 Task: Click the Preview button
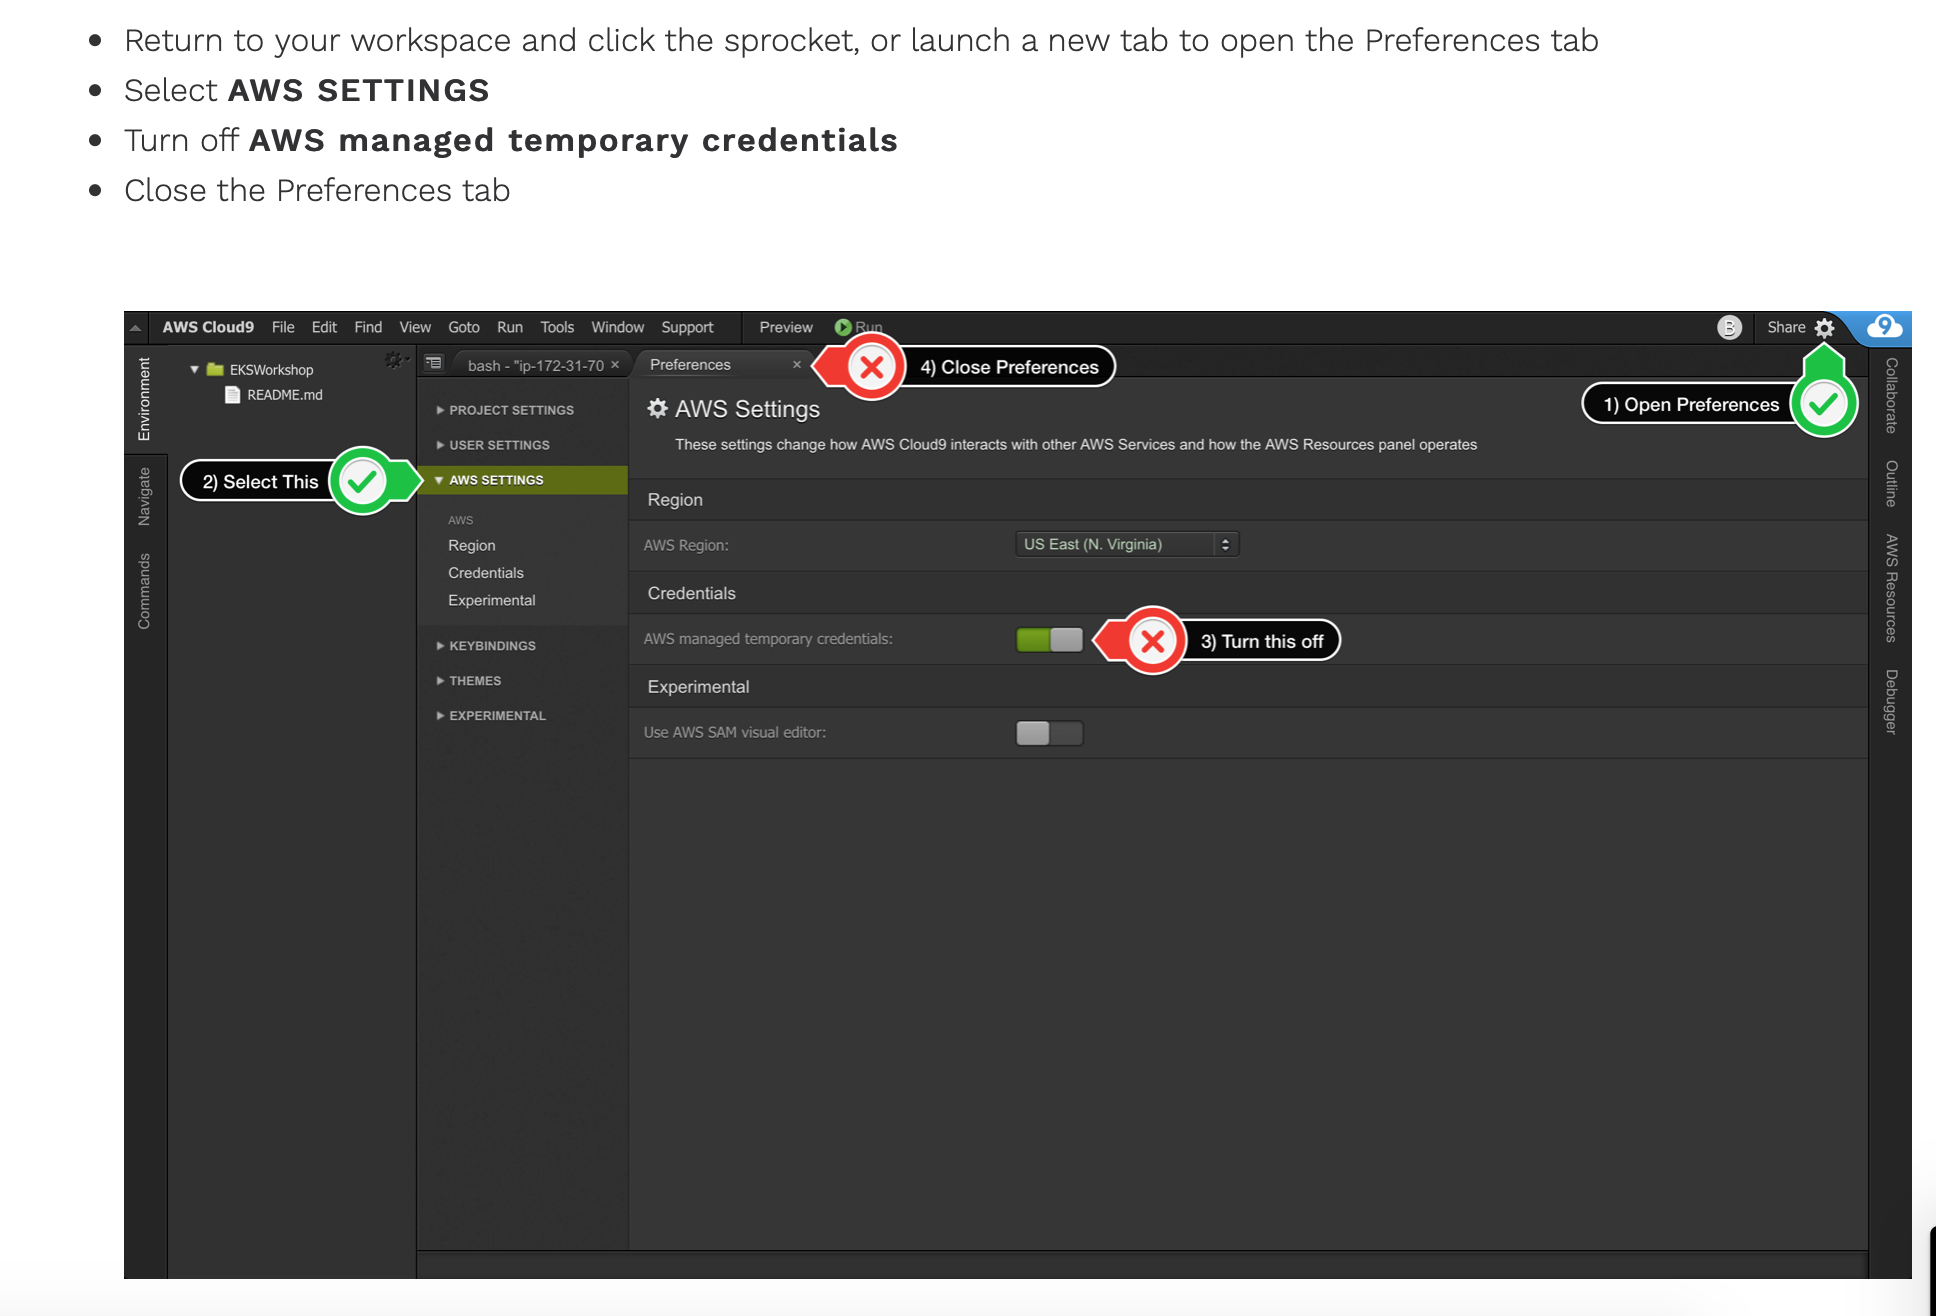click(786, 327)
